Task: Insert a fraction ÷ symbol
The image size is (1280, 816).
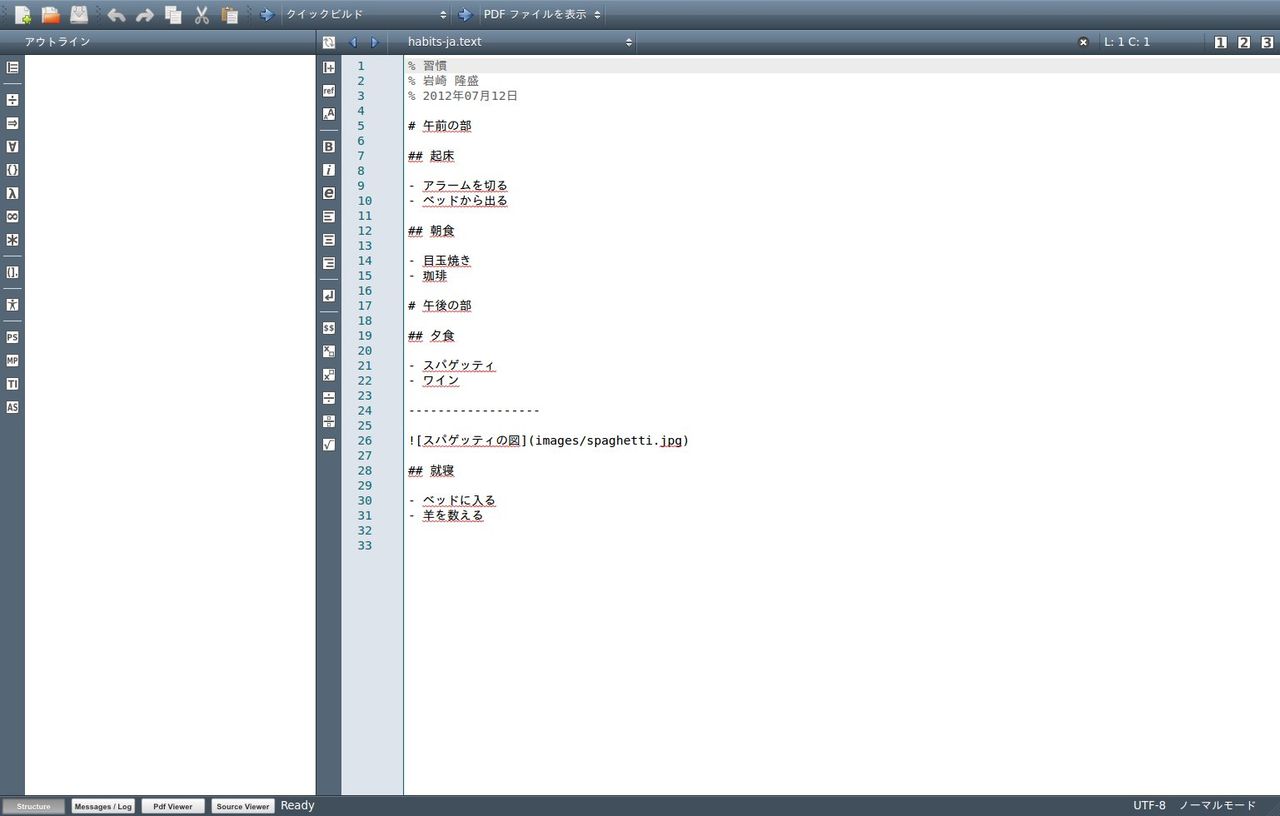Action: 329,398
